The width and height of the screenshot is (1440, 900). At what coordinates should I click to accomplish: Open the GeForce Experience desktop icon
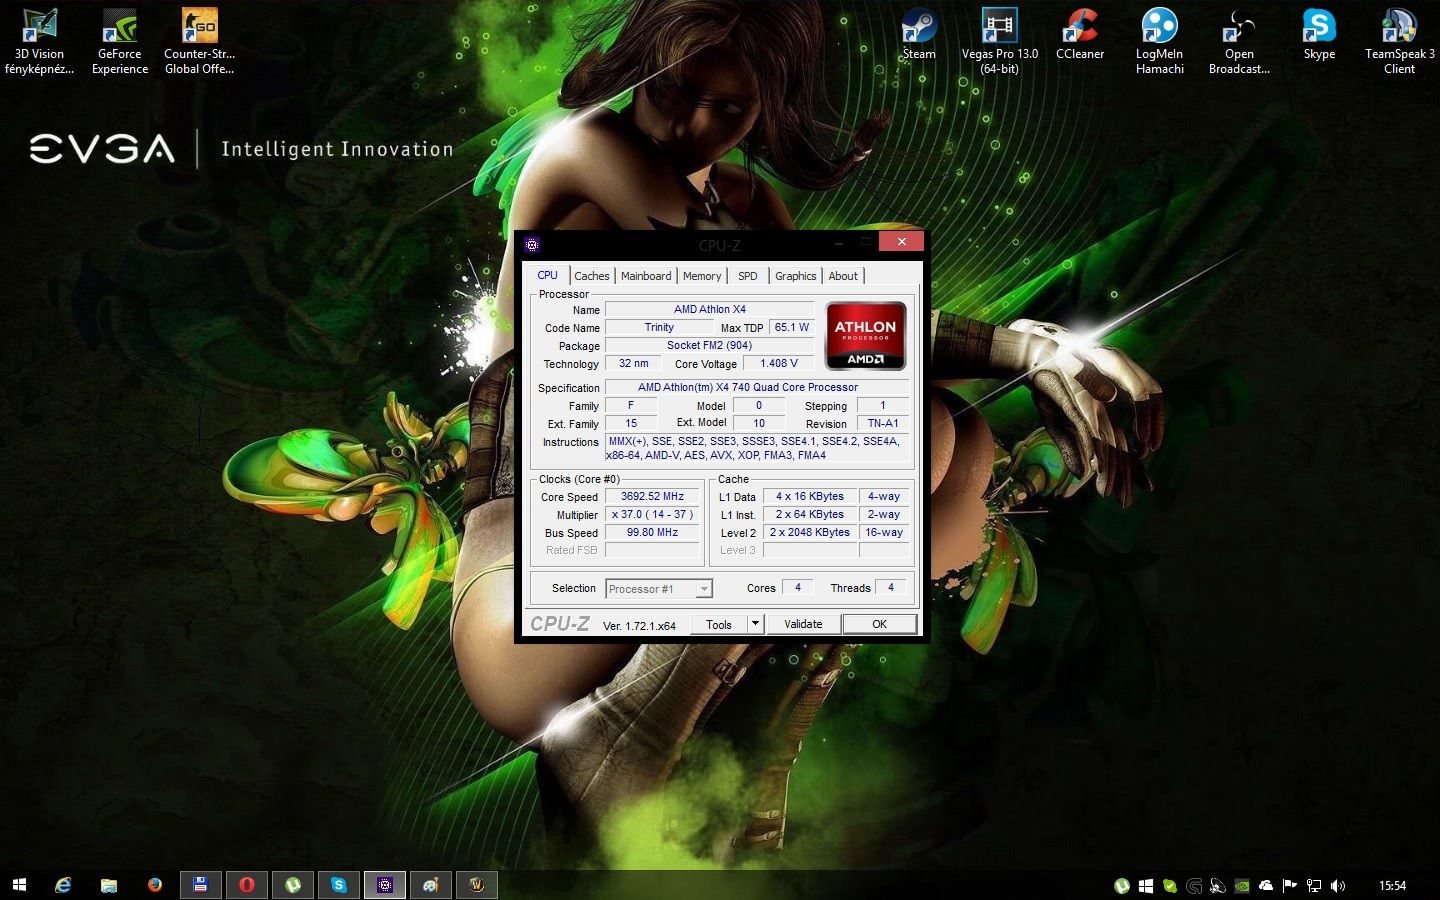pos(120,41)
